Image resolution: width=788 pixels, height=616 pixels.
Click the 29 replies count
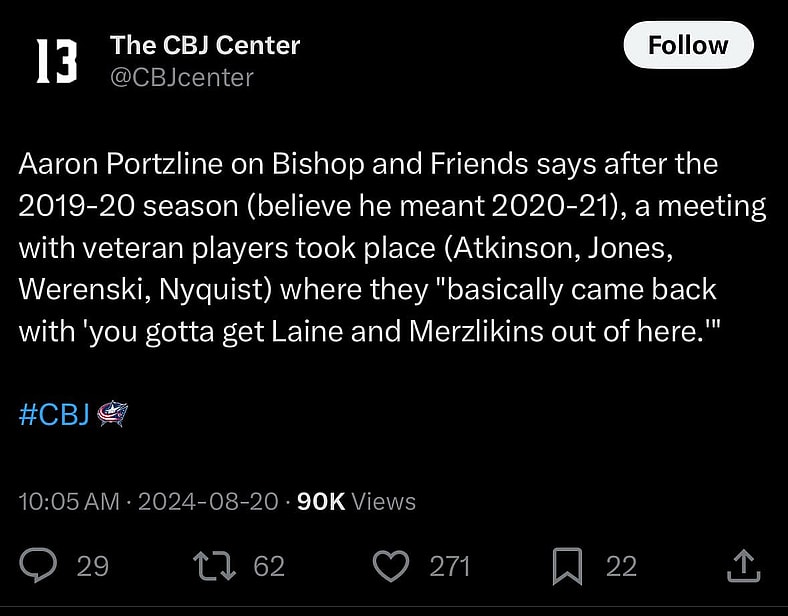pyautogui.click(x=93, y=567)
